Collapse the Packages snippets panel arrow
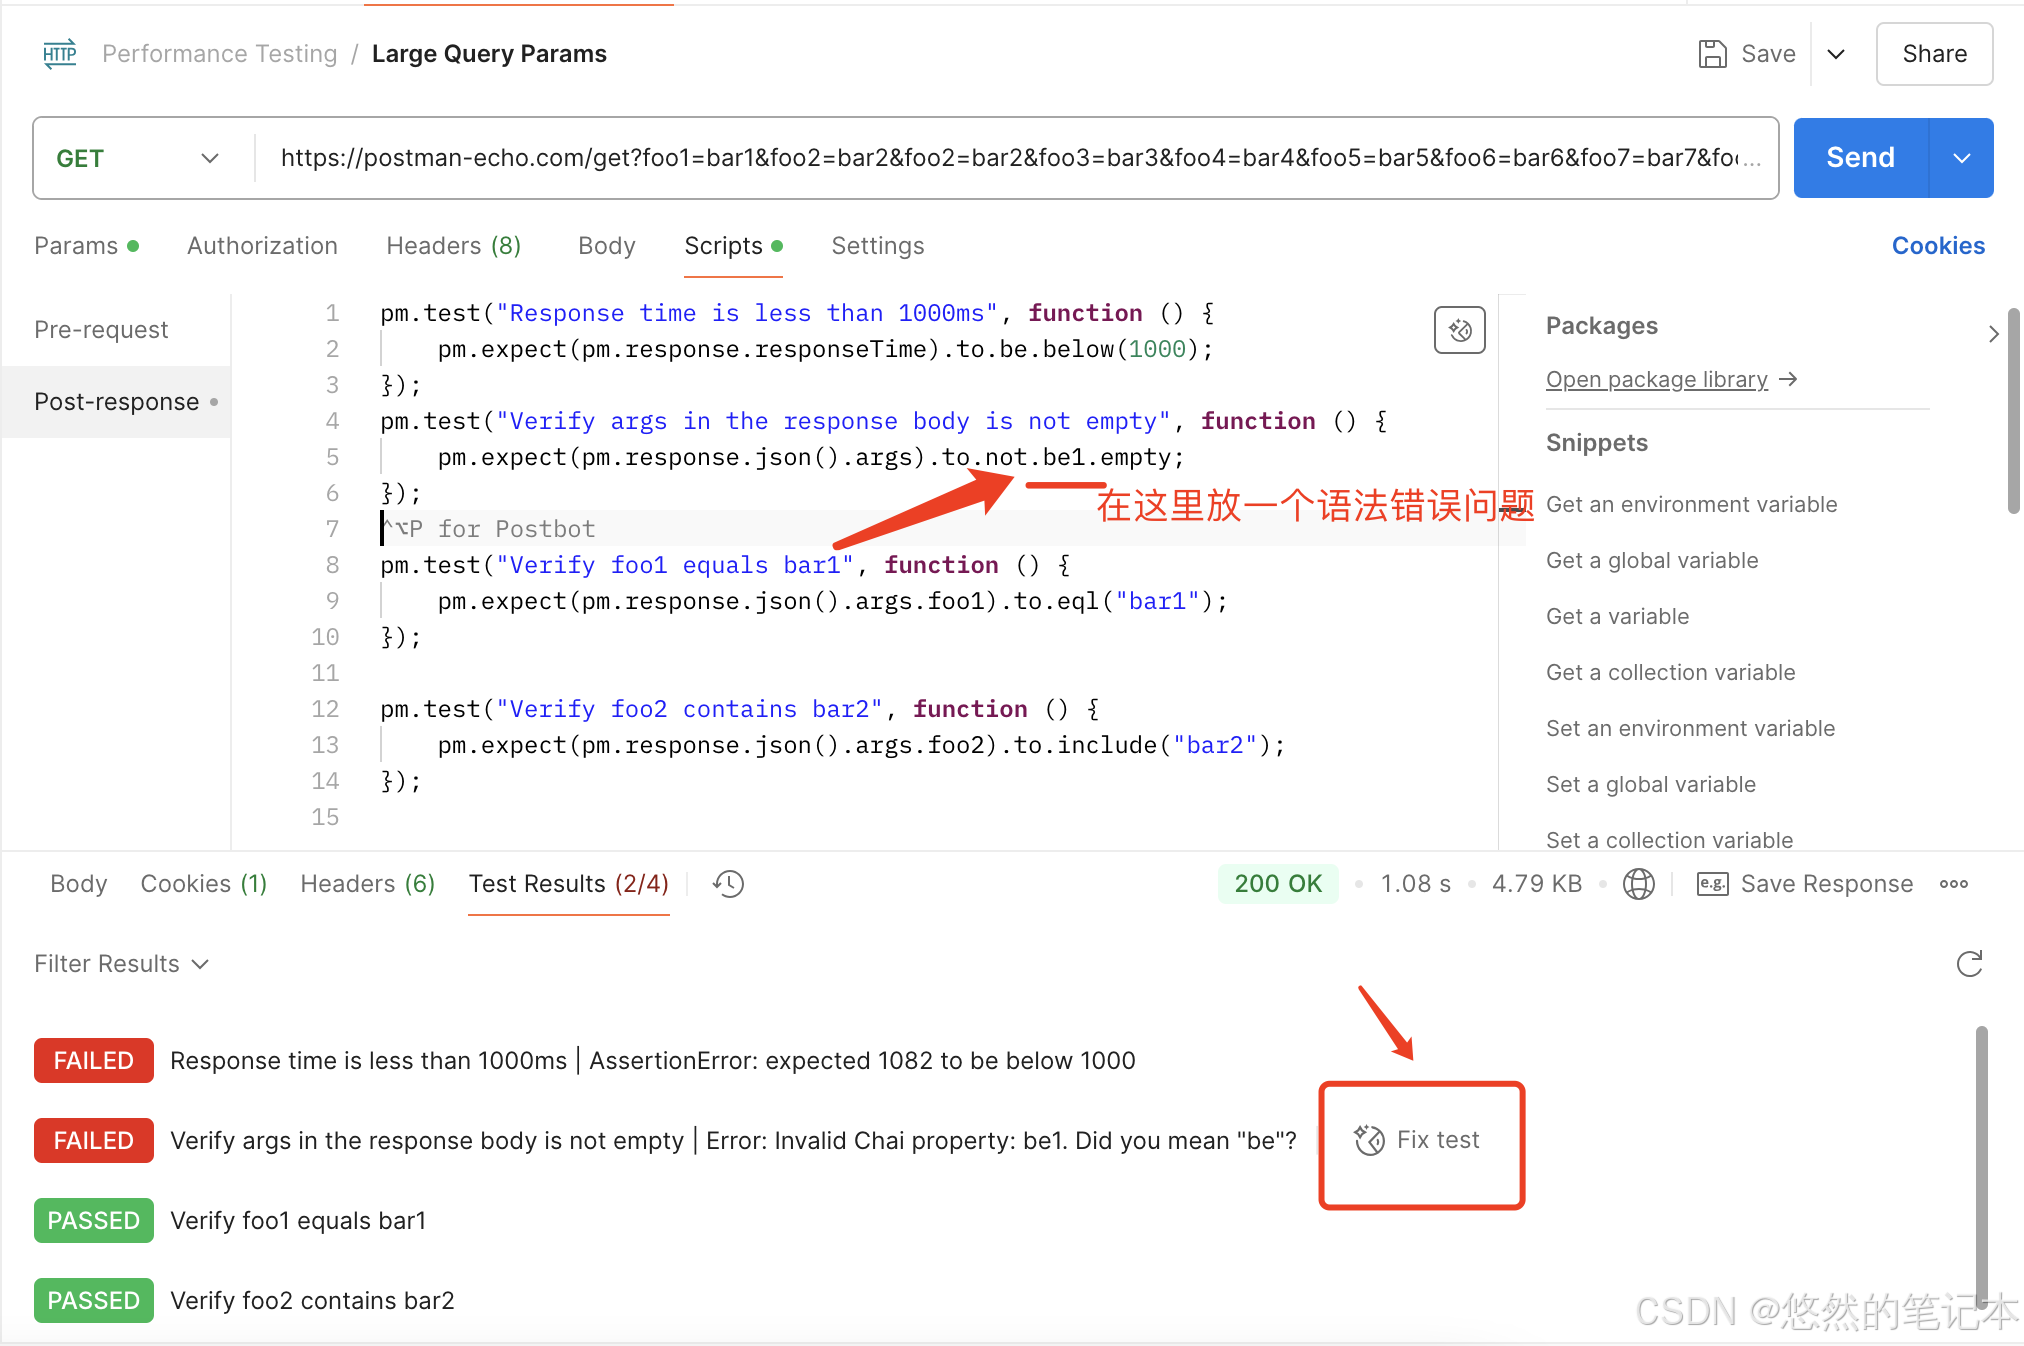2024x1346 pixels. coord(1993,334)
